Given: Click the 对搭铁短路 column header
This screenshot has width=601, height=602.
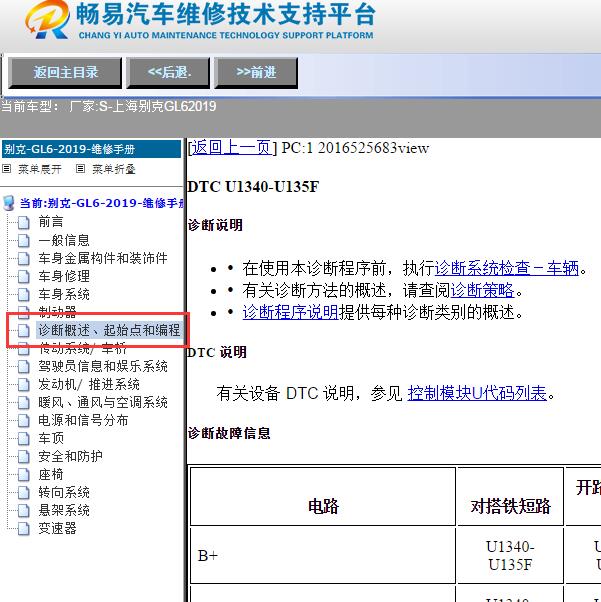Looking at the screenshot, I should point(510,497).
